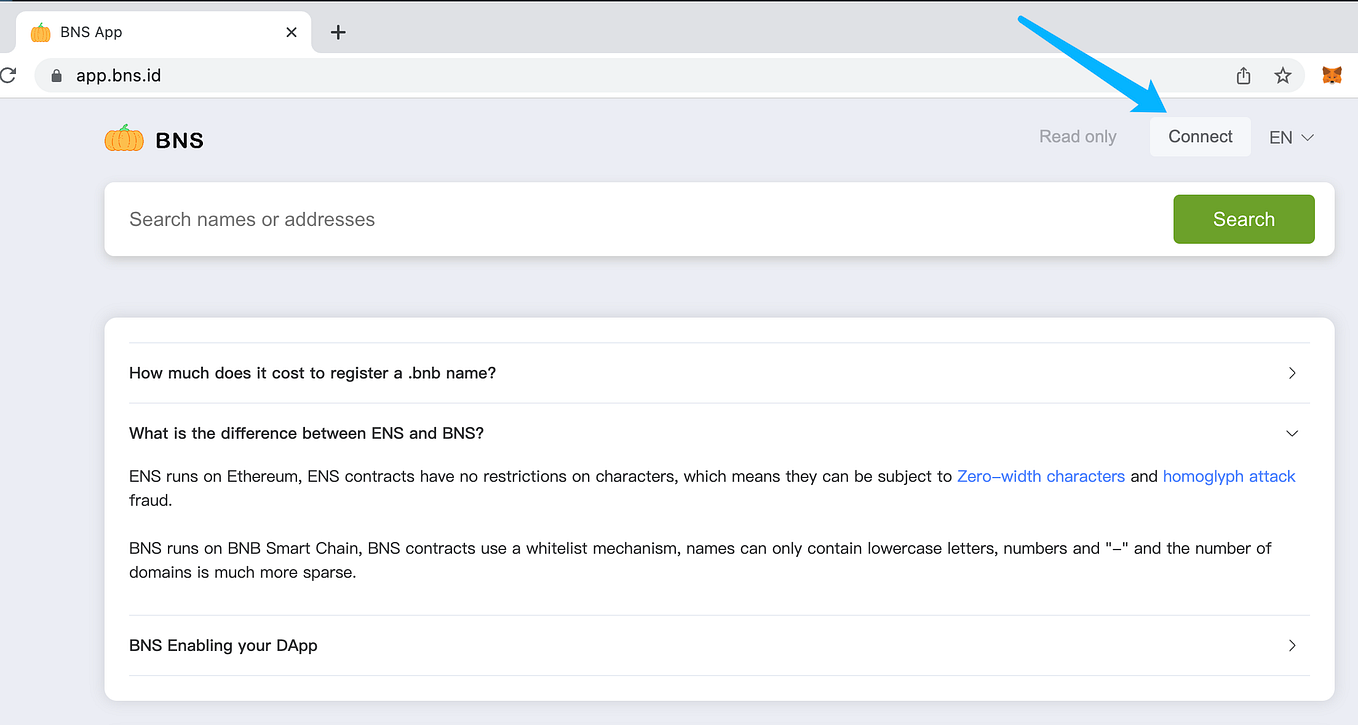Open the MetaMask extension icon
The width and height of the screenshot is (1358, 725).
[x=1332, y=74]
